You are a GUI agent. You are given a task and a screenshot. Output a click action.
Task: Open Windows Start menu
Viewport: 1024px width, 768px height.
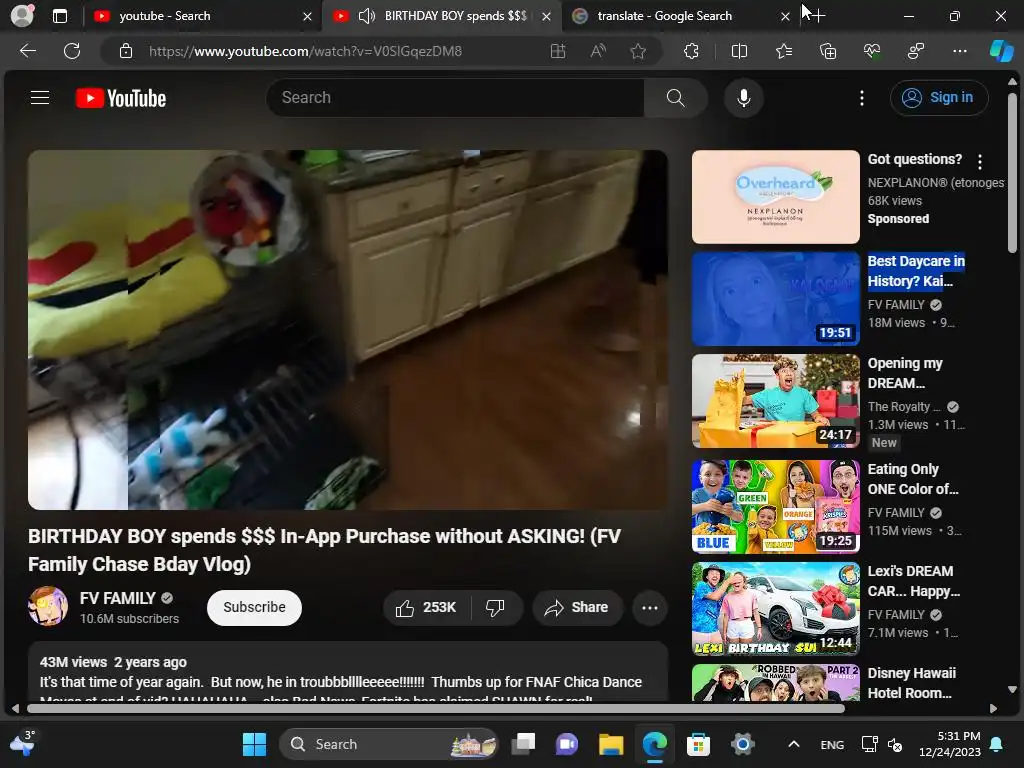(254, 744)
